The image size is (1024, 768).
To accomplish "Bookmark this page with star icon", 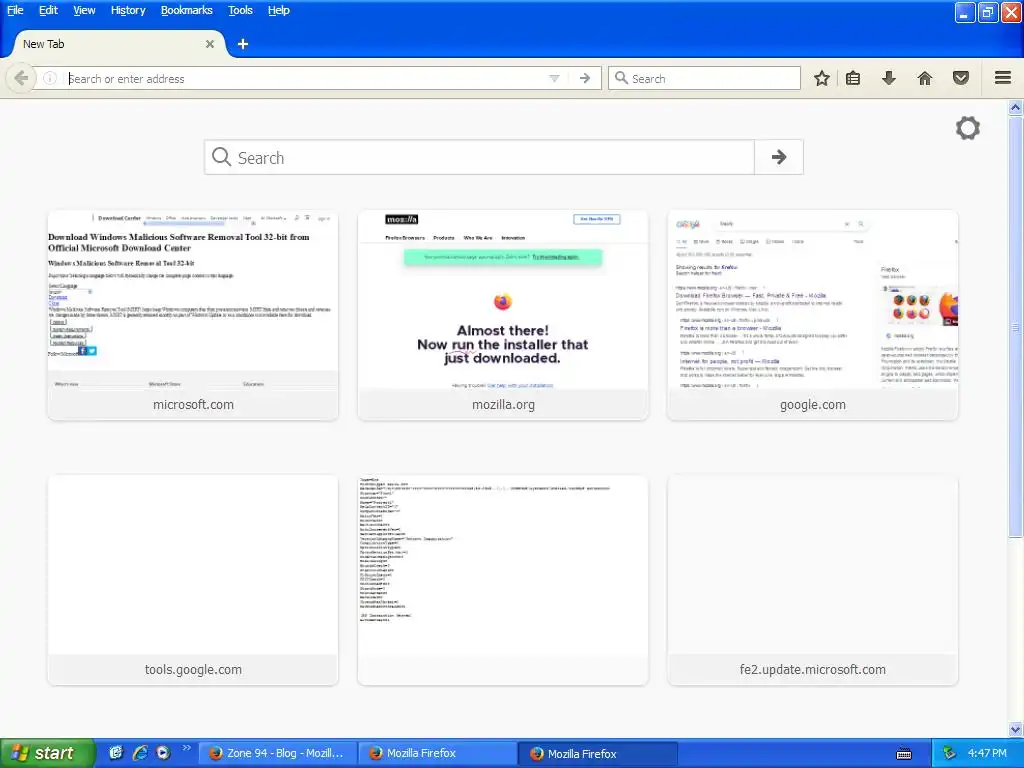I will [x=822, y=78].
